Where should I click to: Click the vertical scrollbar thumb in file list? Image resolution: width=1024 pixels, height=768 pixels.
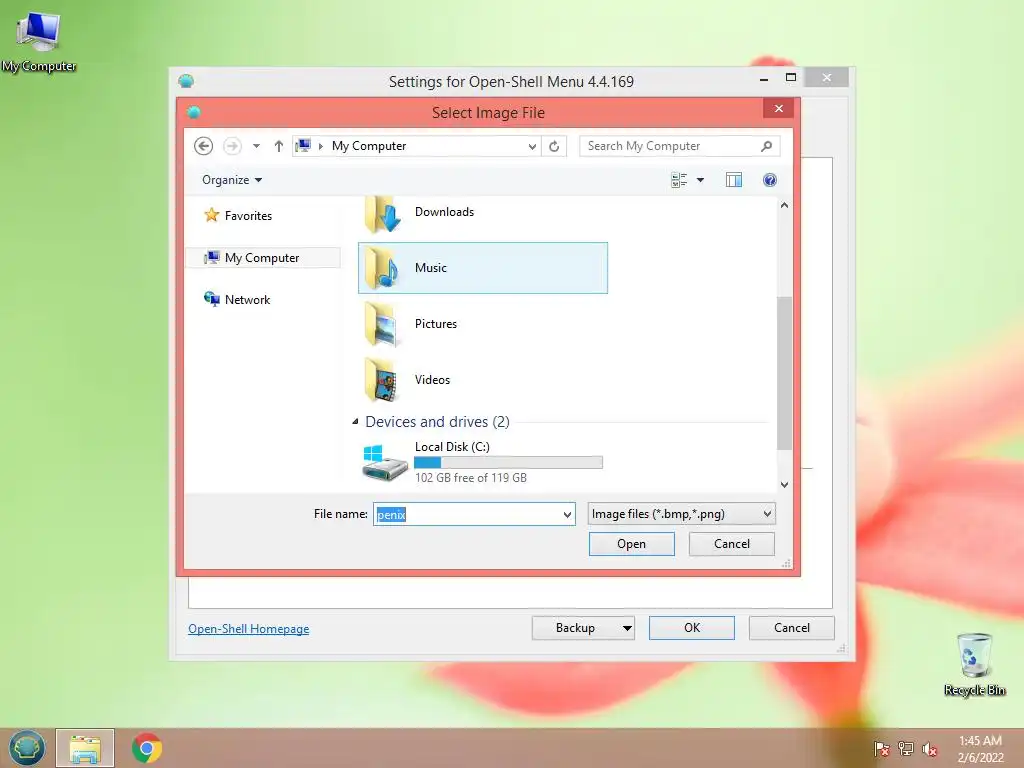click(x=784, y=373)
